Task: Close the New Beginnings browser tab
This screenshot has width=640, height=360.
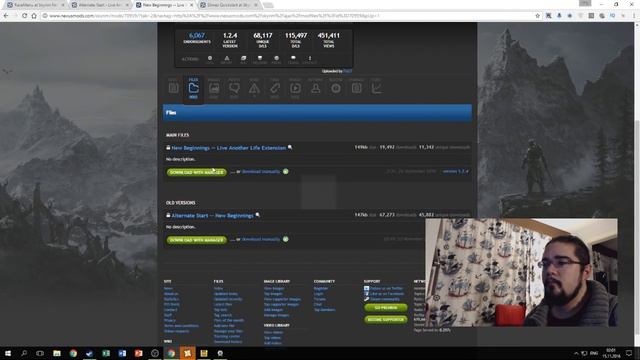Action: point(191,5)
